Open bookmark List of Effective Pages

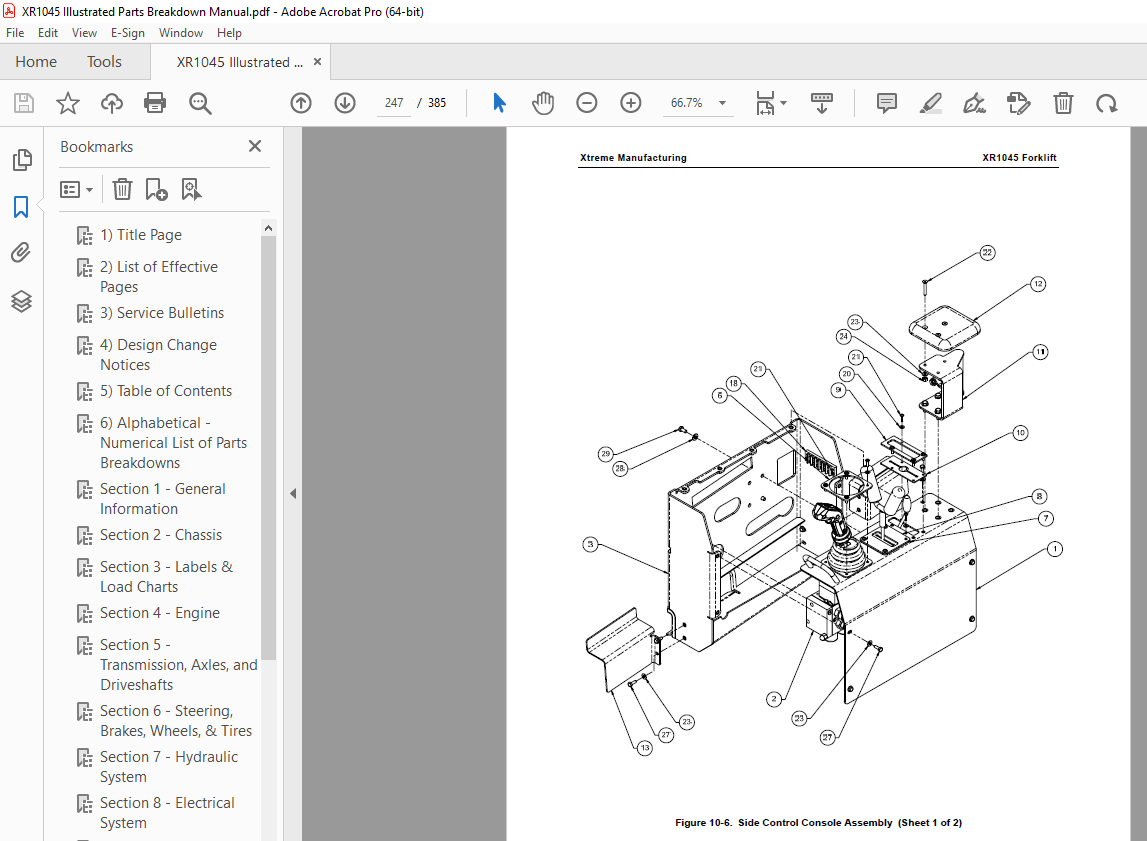159,276
